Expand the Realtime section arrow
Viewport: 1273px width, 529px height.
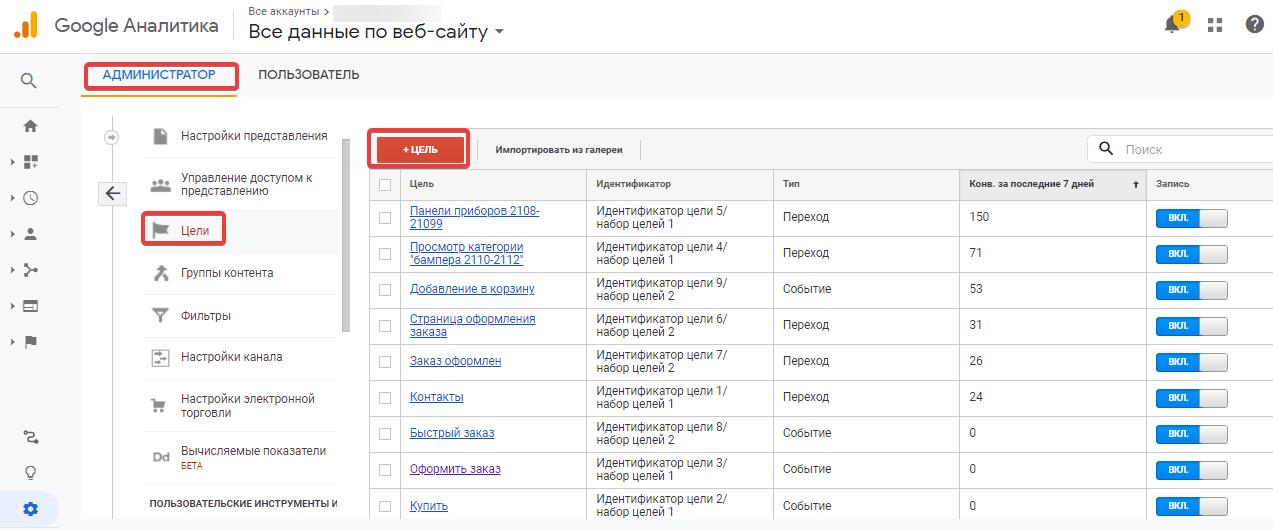point(12,198)
